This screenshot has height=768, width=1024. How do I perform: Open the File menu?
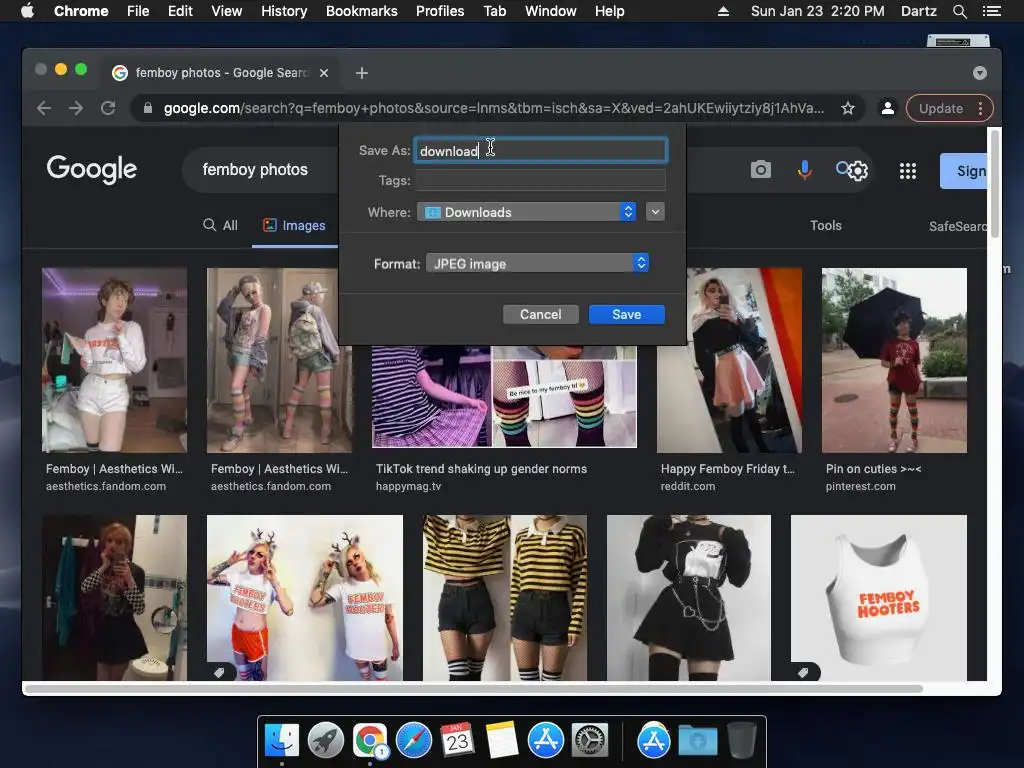(x=138, y=11)
